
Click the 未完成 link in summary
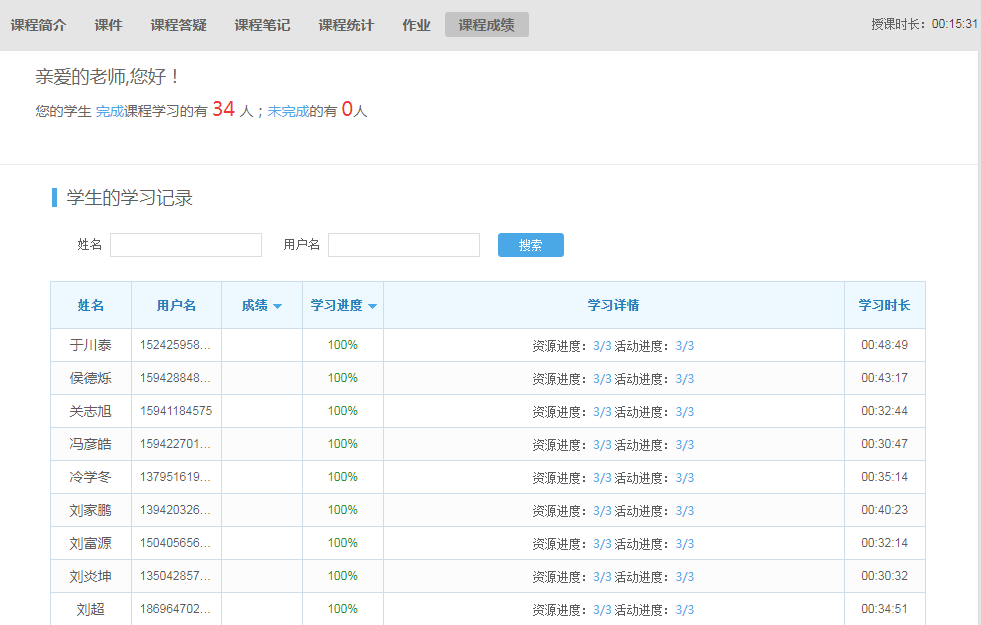[x=288, y=112]
